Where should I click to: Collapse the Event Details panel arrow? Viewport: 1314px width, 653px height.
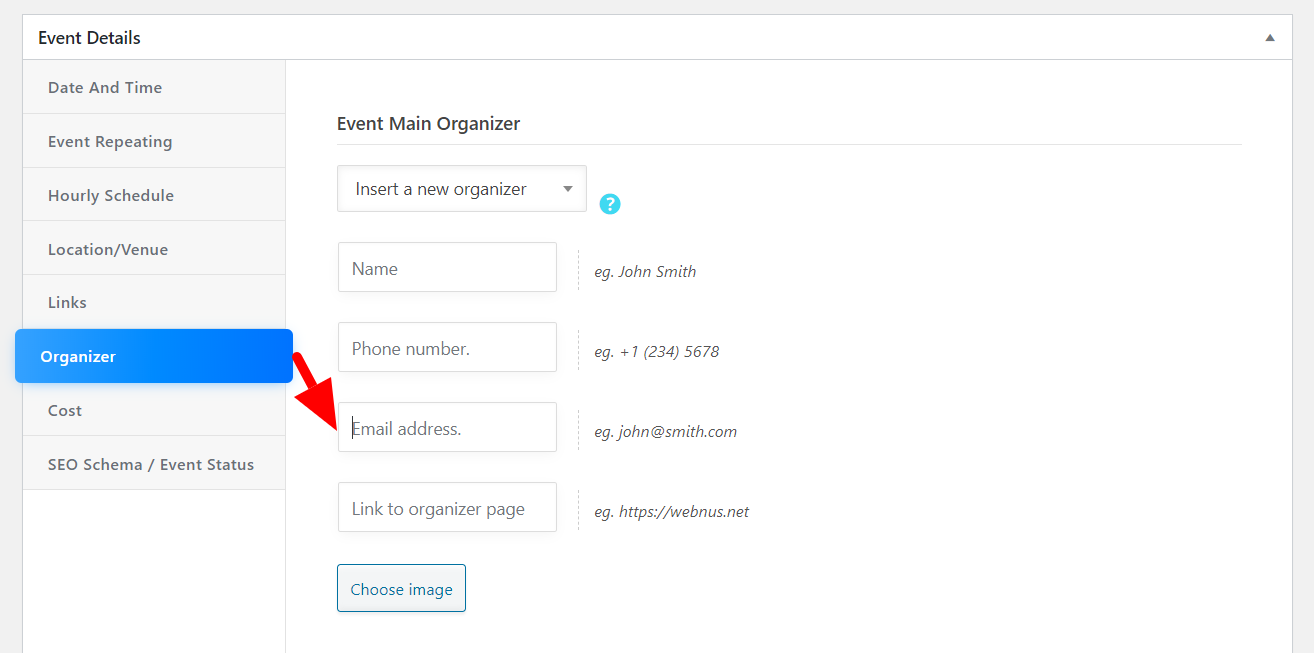tap(1270, 38)
